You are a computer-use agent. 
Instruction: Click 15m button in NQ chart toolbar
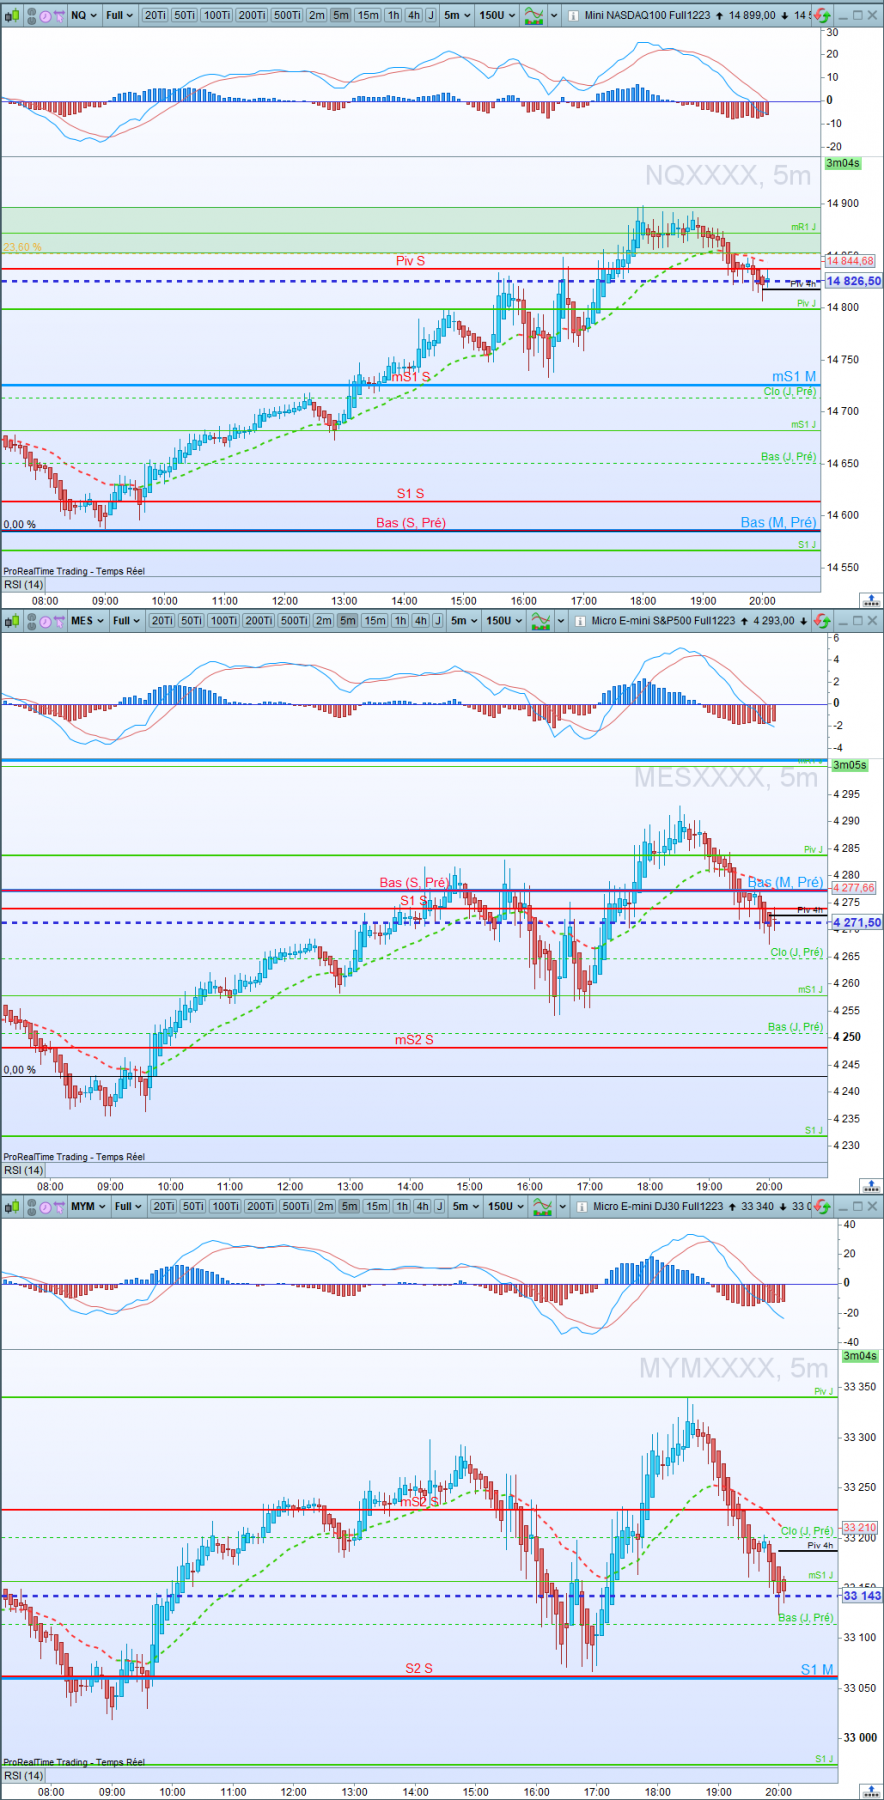click(x=368, y=15)
